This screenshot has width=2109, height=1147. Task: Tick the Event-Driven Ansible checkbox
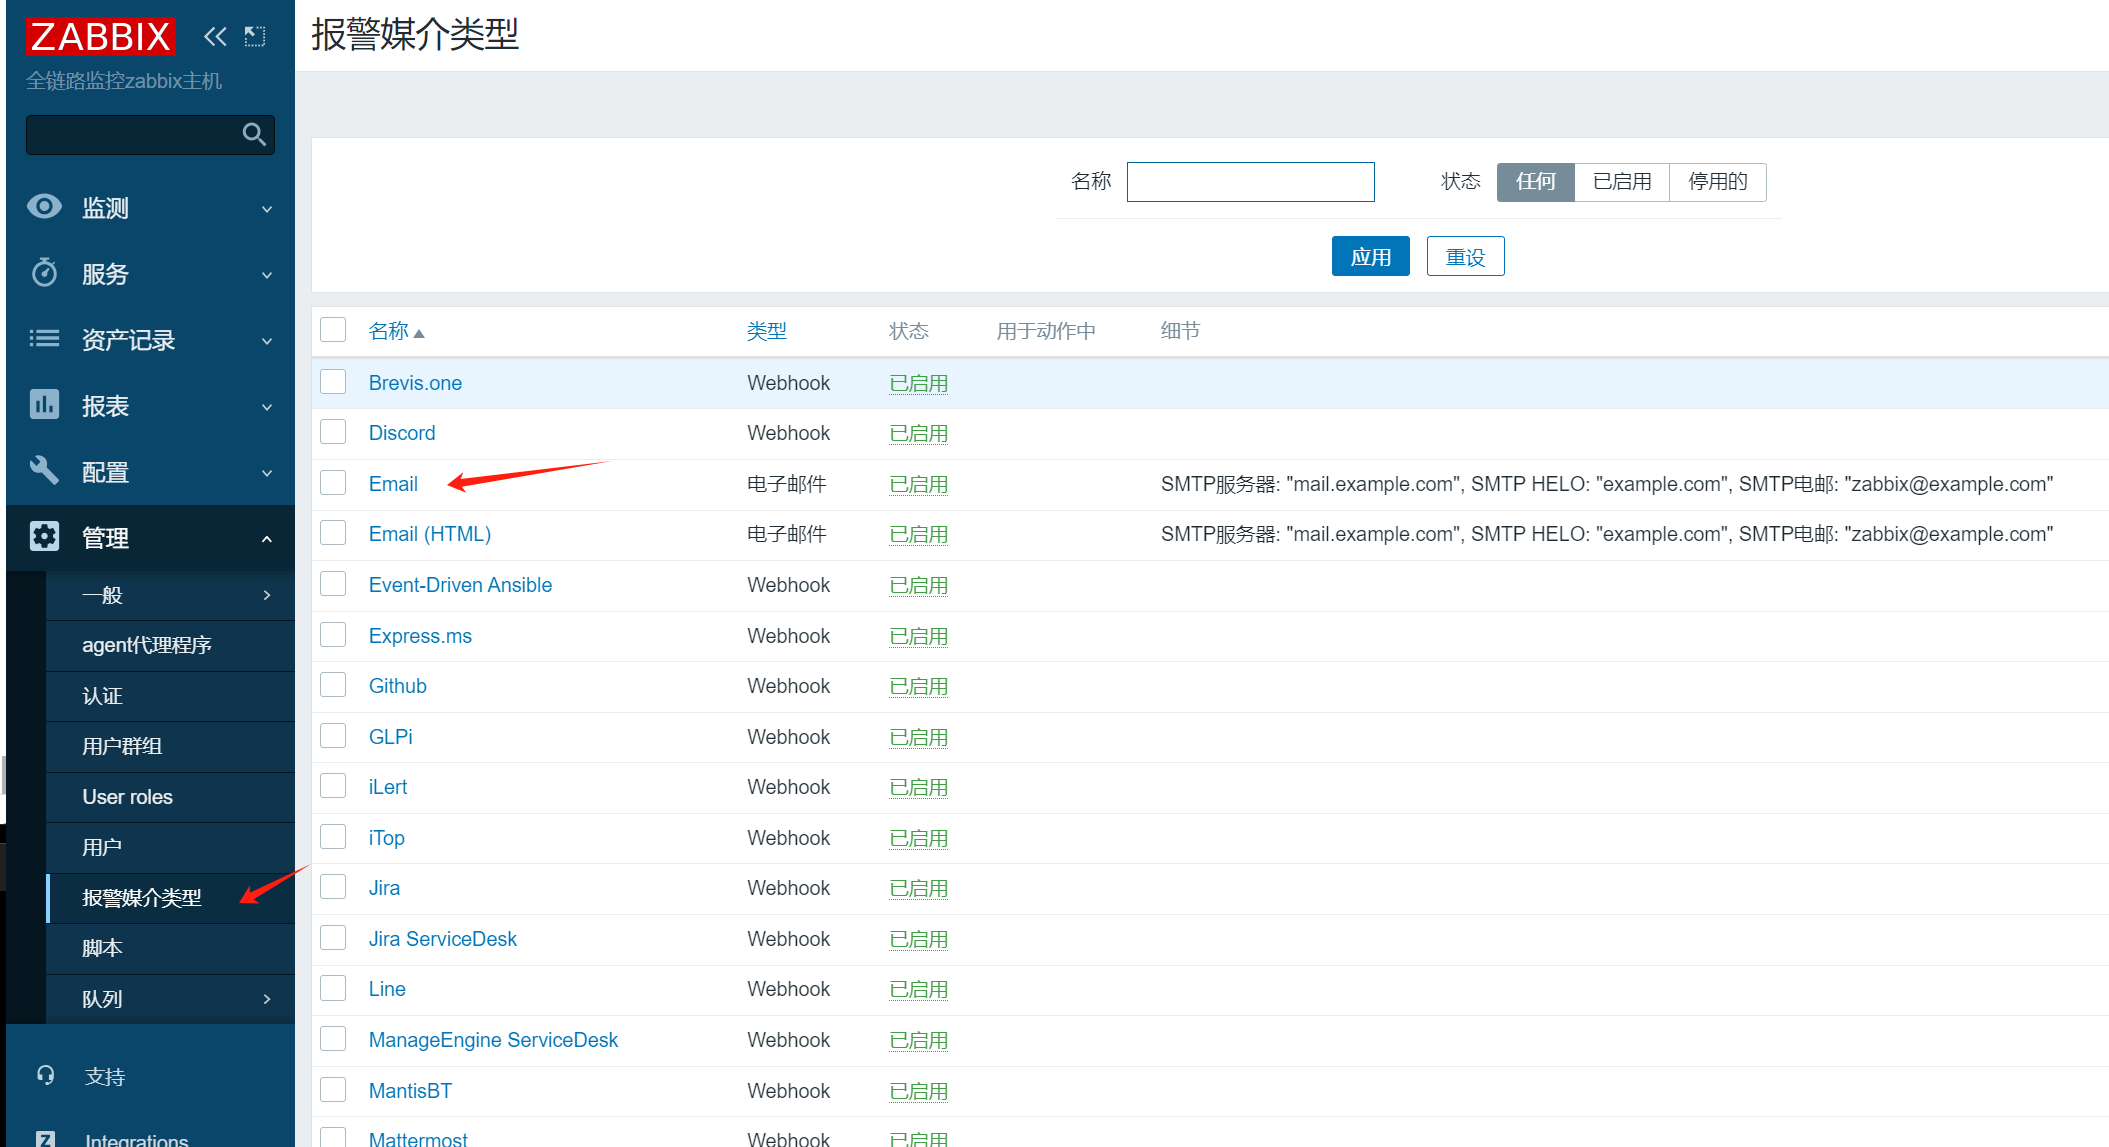click(333, 584)
